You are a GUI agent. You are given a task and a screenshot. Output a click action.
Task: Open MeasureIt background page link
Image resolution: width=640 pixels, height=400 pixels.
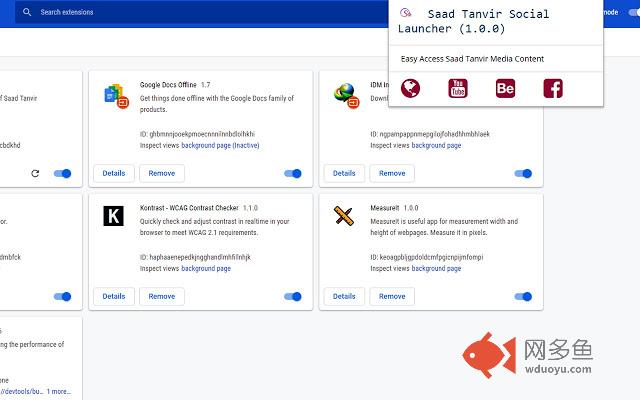(x=436, y=269)
